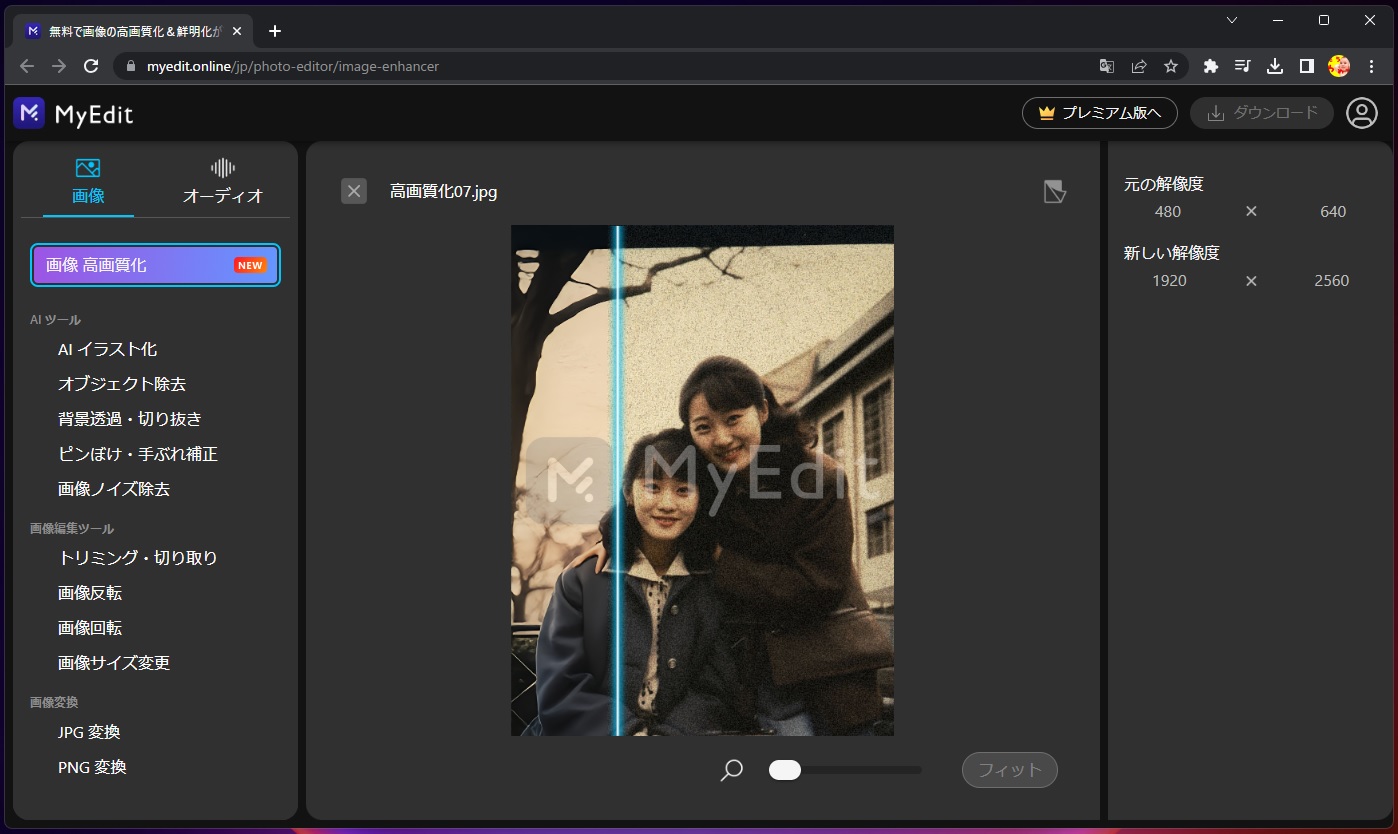This screenshot has height=834, width=1398.
Task: Switch to the 画像 tab
Action: click(87, 180)
